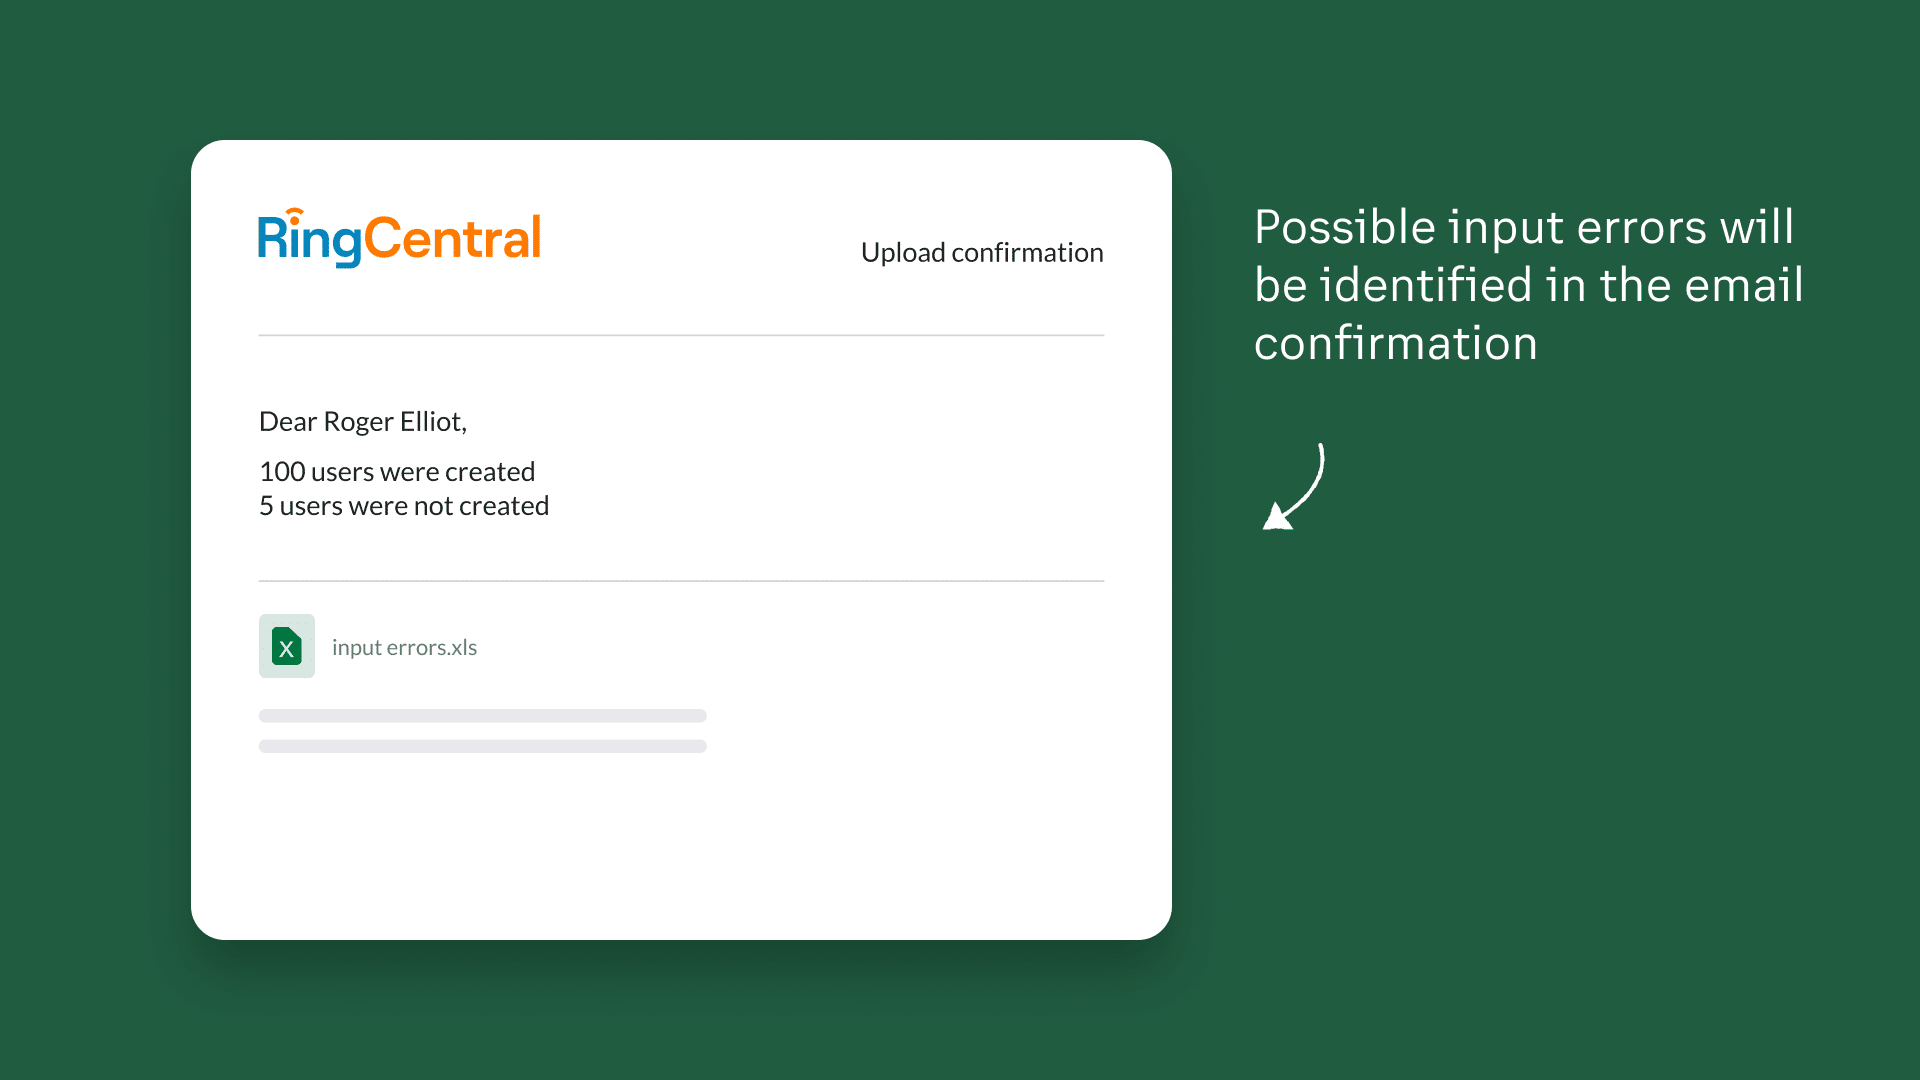Click the RingCentral logo
1920x1080 pixels.
[399, 239]
